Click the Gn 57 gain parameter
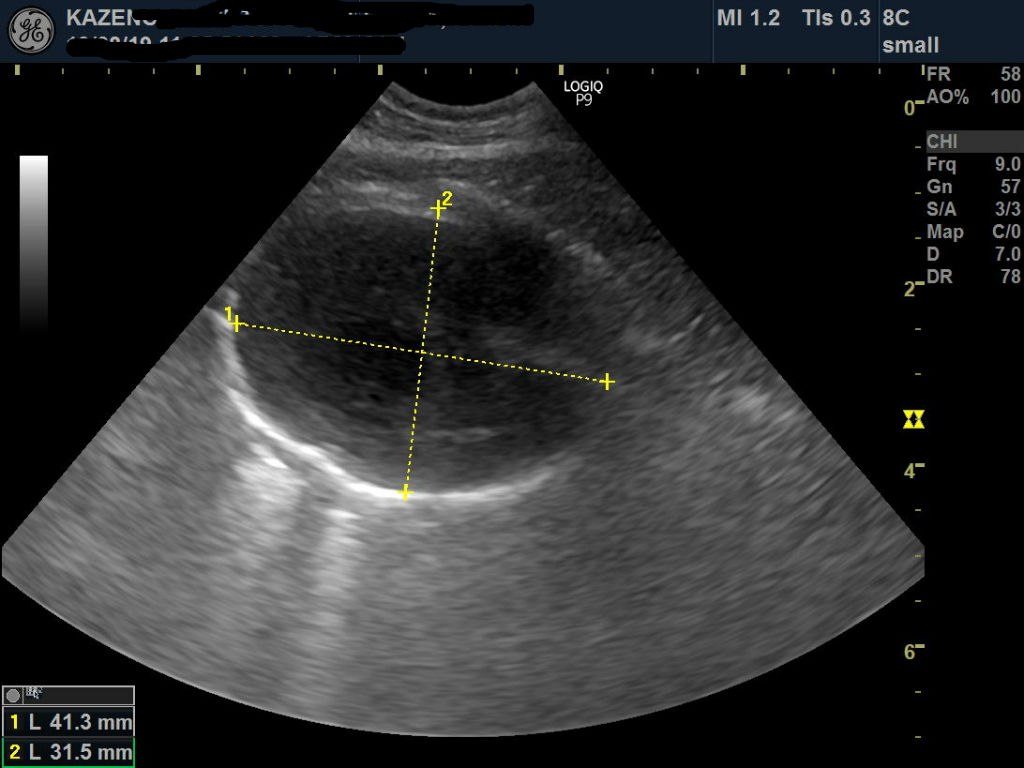This screenshot has height=768, width=1024. pos(973,187)
